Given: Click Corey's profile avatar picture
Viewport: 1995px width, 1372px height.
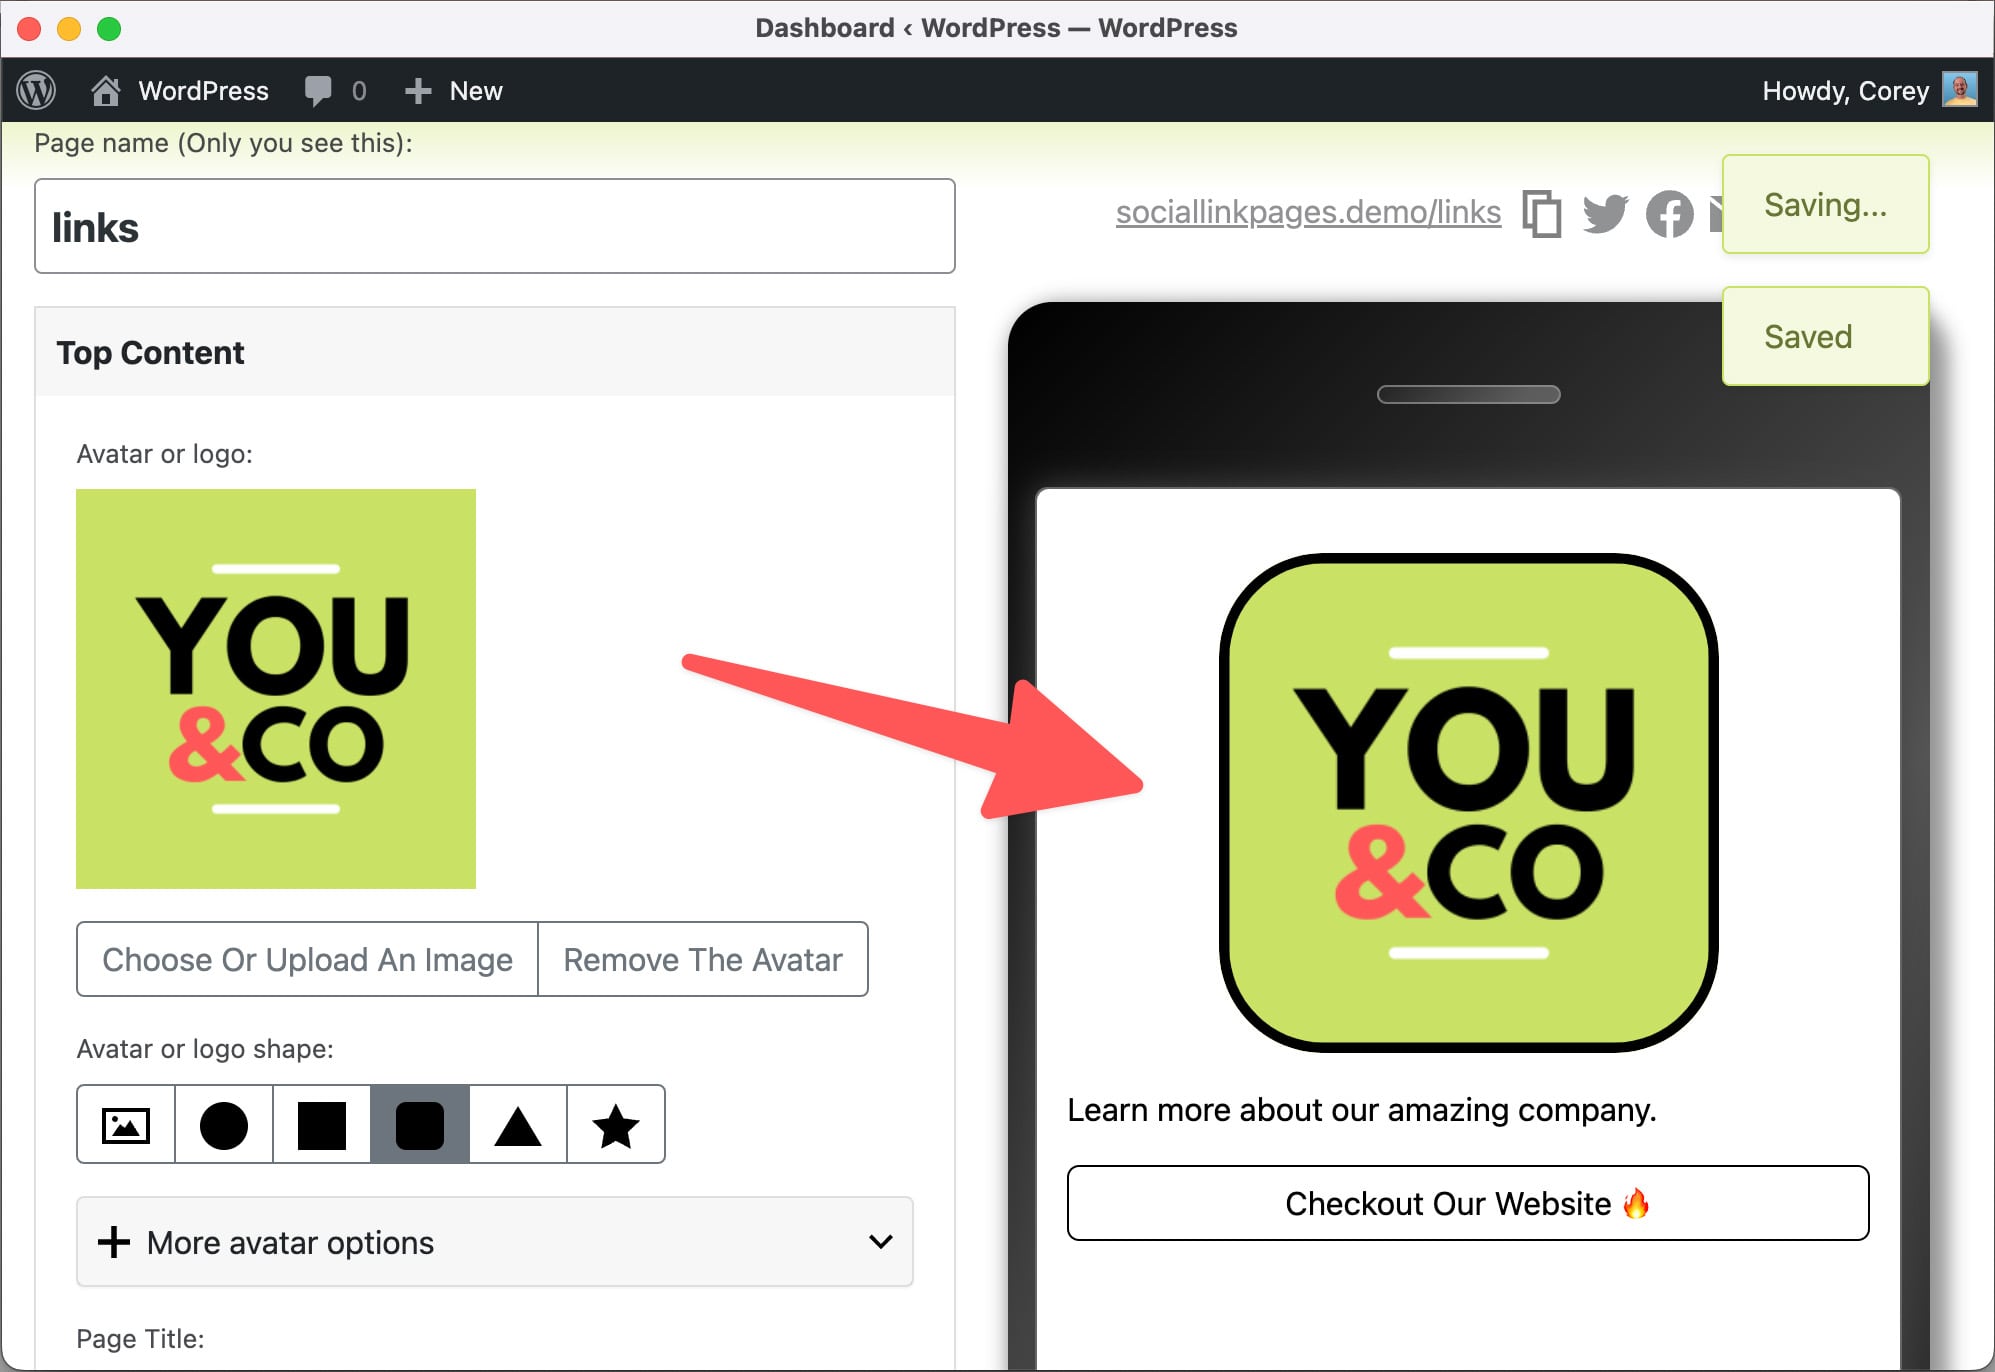Looking at the screenshot, I should click(1959, 89).
